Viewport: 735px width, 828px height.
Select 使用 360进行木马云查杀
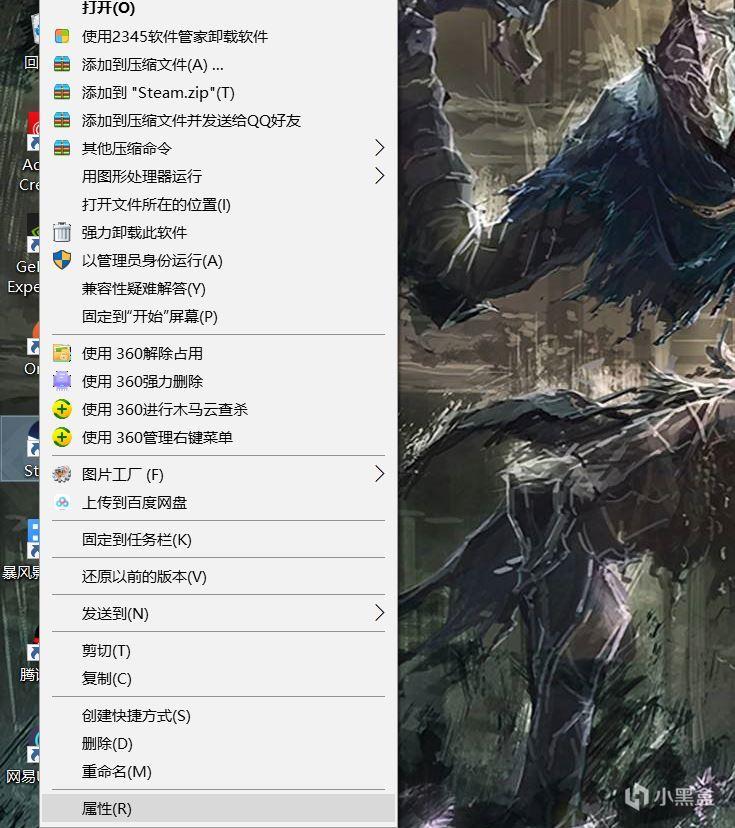pos(218,409)
